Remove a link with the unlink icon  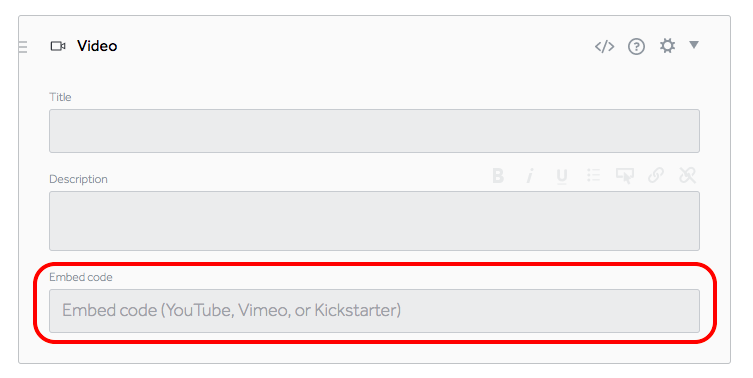coord(687,175)
